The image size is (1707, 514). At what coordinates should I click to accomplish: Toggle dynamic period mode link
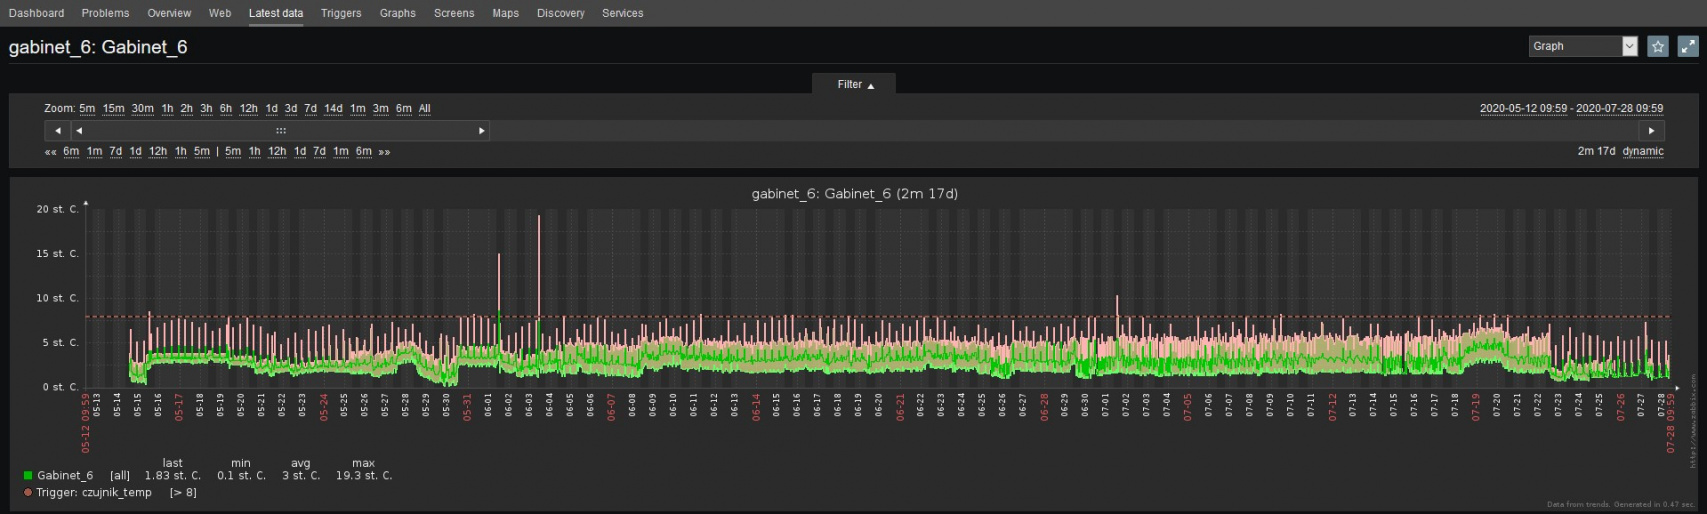pyautogui.click(x=1643, y=151)
